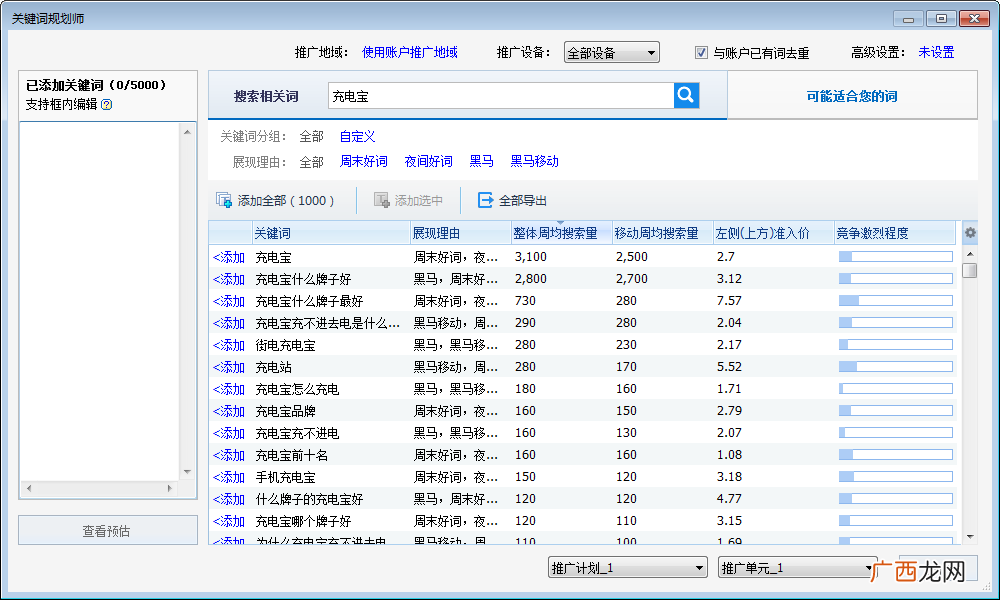This screenshot has width=1000, height=600.
Task: Click the 添加选中 icon button
Action: (381, 200)
